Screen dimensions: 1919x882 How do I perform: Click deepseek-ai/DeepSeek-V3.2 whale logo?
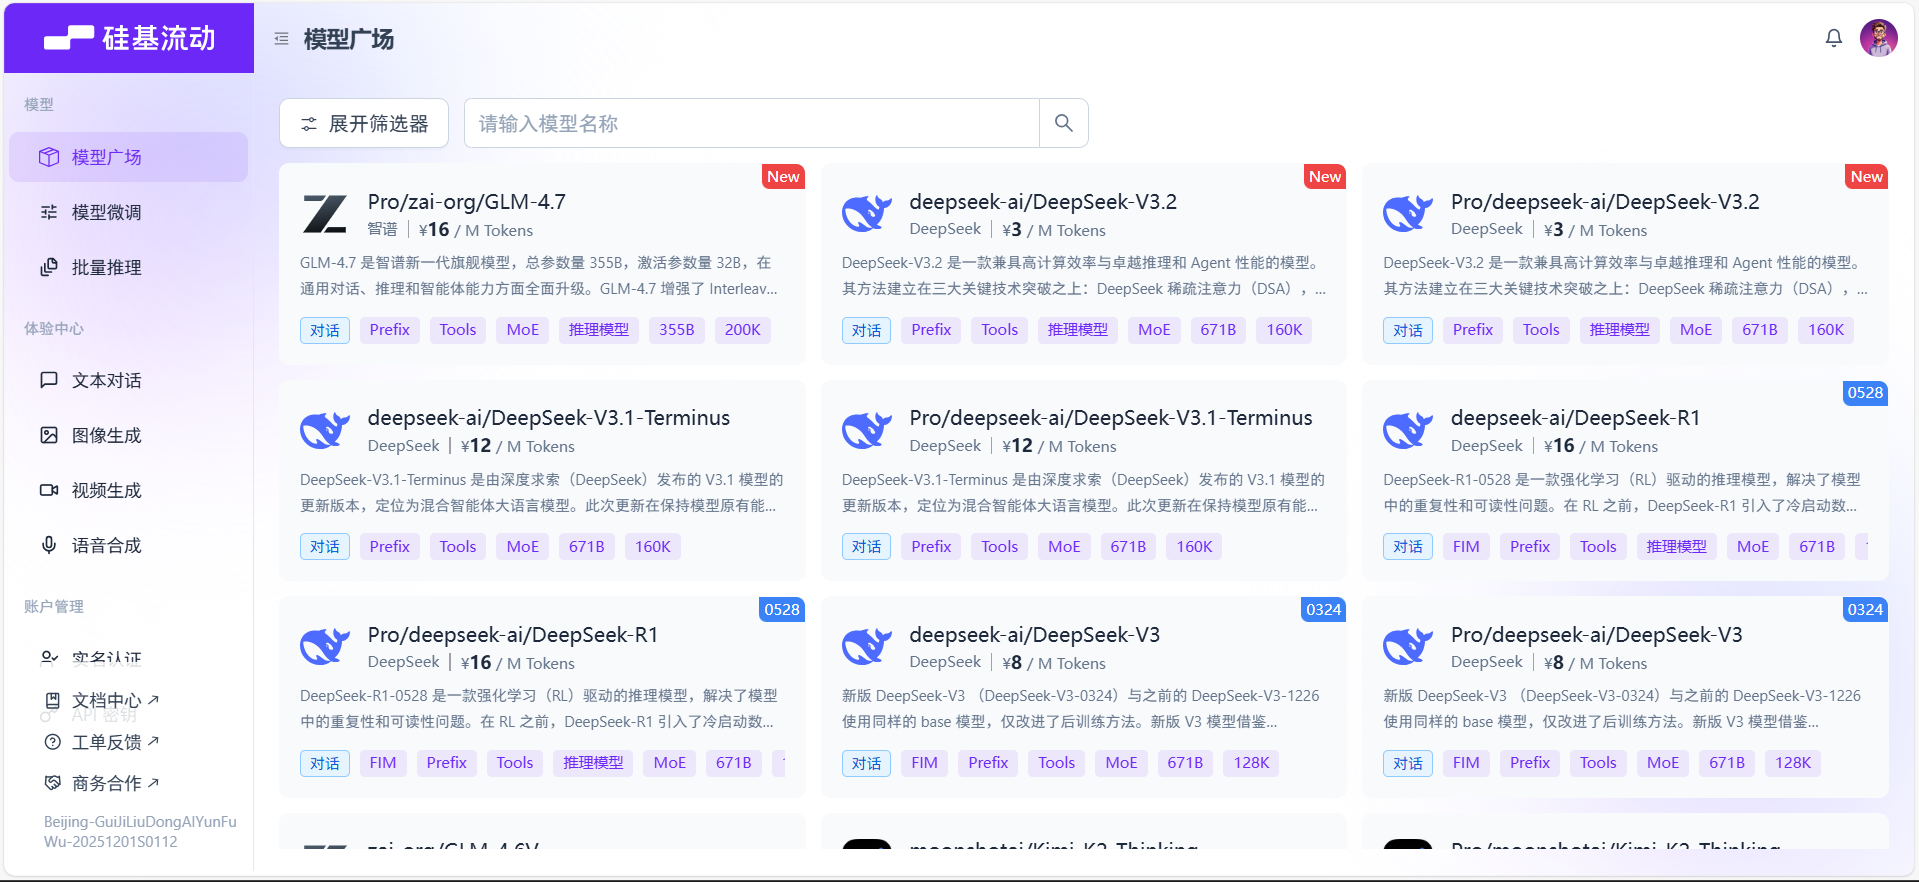click(x=866, y=213)
